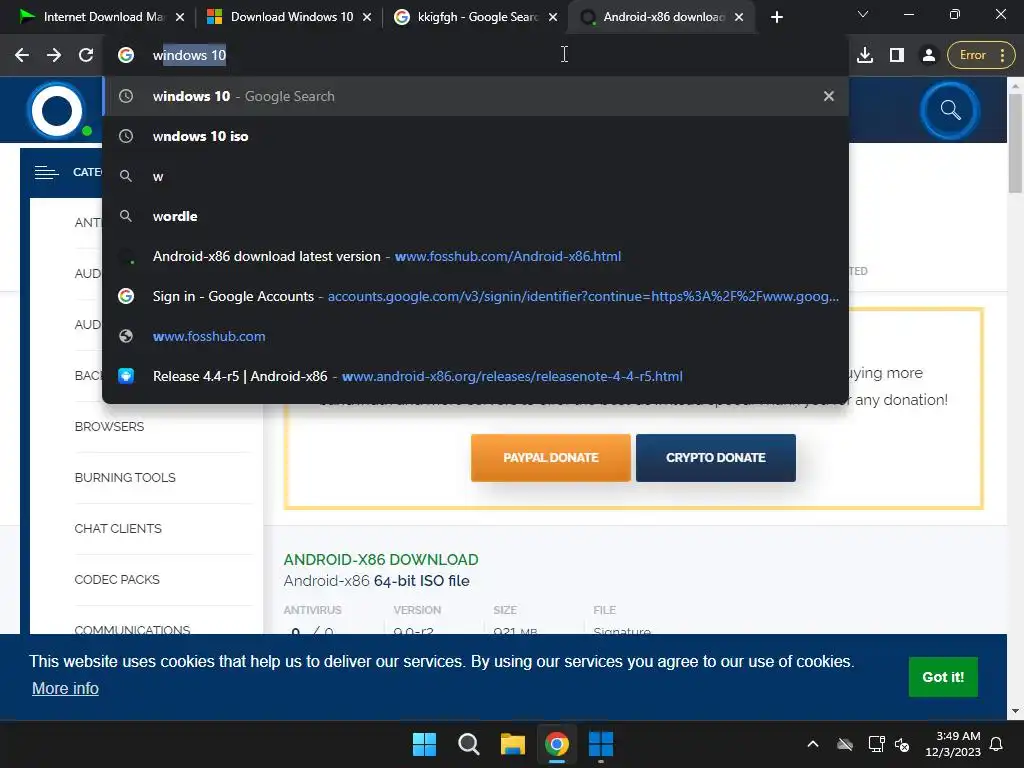Click the Google icon in address bar

coord(126,55)
